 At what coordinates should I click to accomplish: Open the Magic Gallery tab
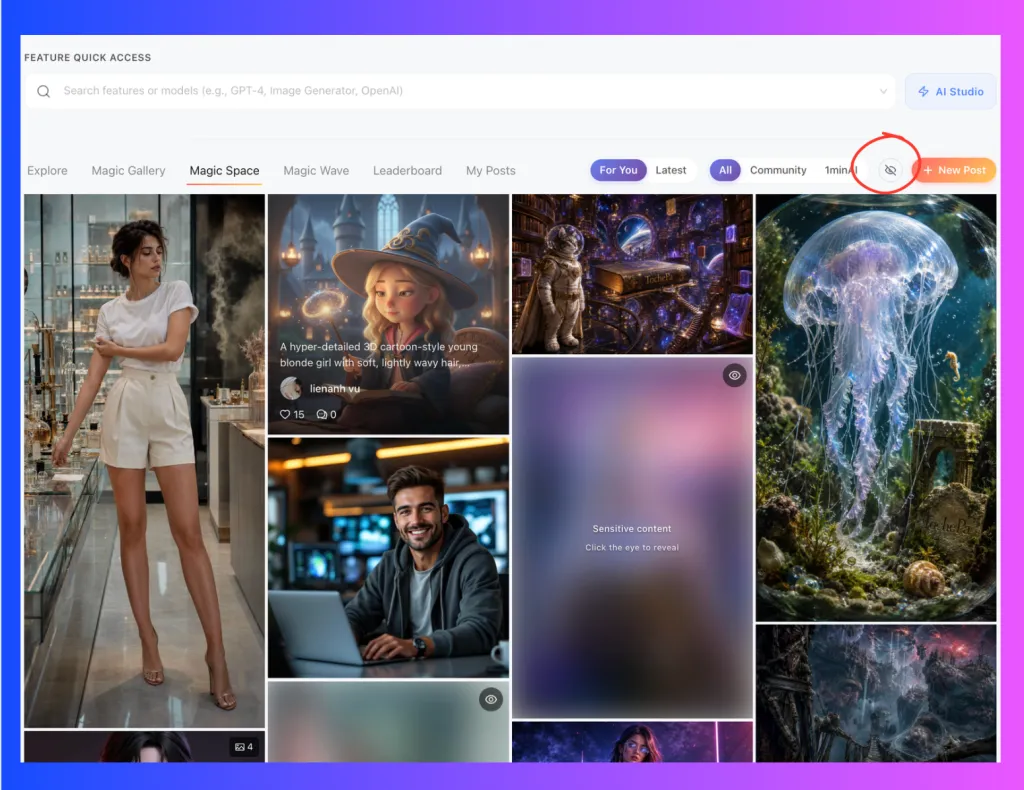pyautogui.click(x=128, y=170)
